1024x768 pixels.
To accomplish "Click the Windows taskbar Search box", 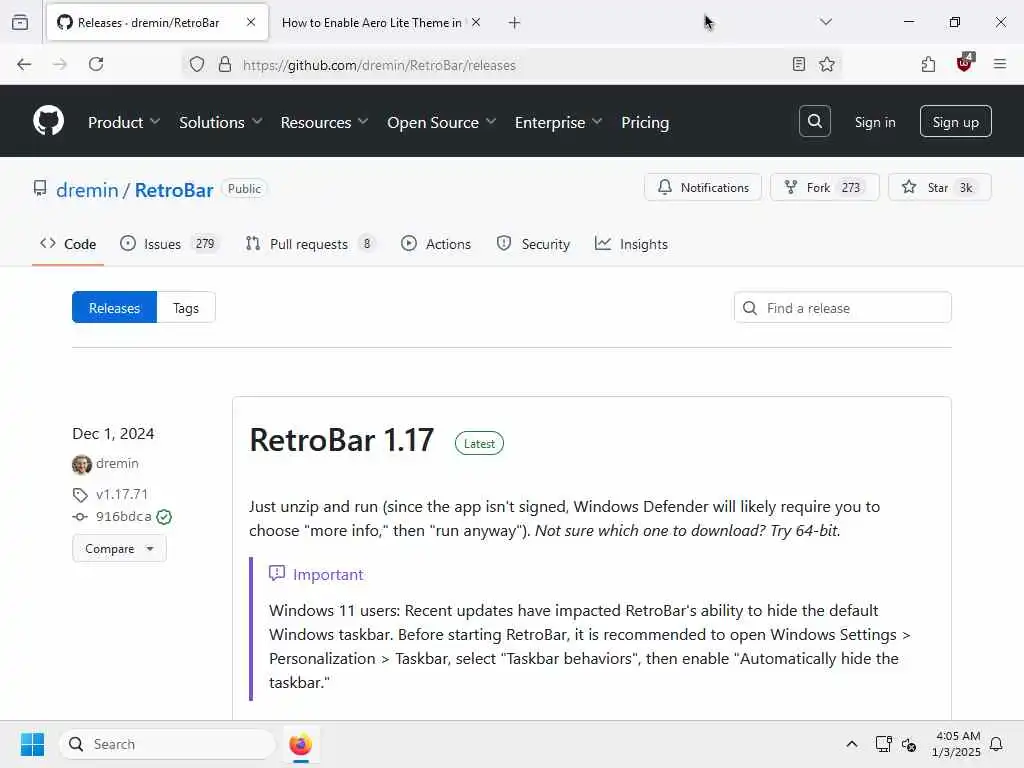I will [x=167, y=744].
